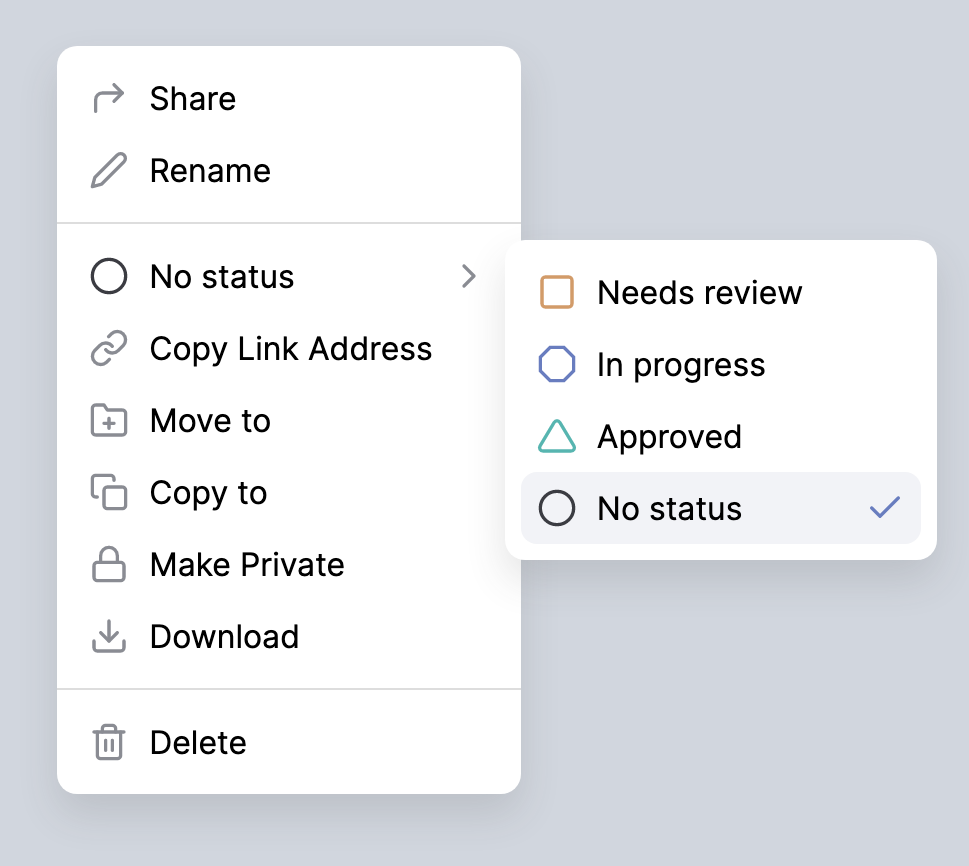Expand the No status submenu chevron
Viewport: 969px width, 866px height.
(468, 276)
